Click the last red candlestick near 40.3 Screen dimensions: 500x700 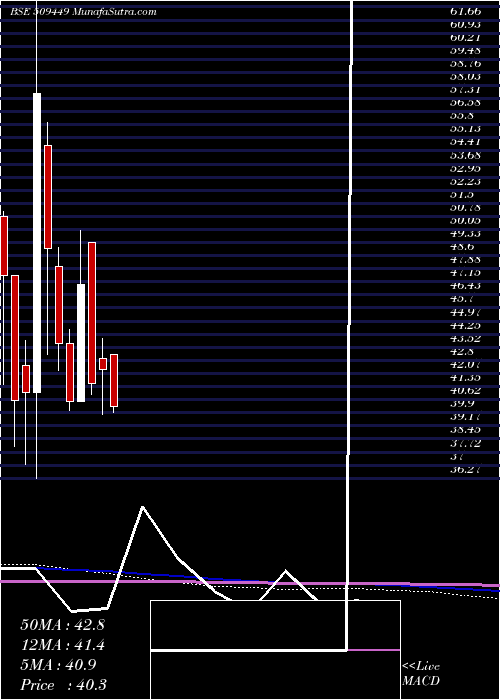(x=114, y=380)
